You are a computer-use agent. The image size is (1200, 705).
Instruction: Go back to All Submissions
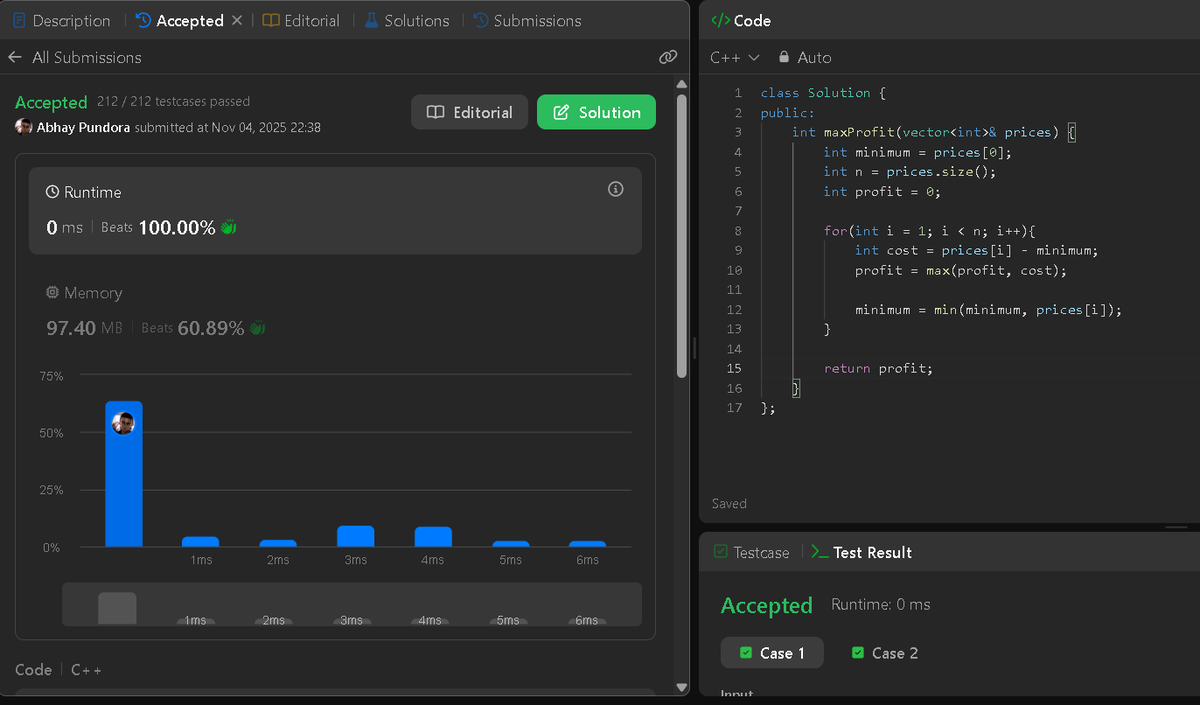pos(75,57)
